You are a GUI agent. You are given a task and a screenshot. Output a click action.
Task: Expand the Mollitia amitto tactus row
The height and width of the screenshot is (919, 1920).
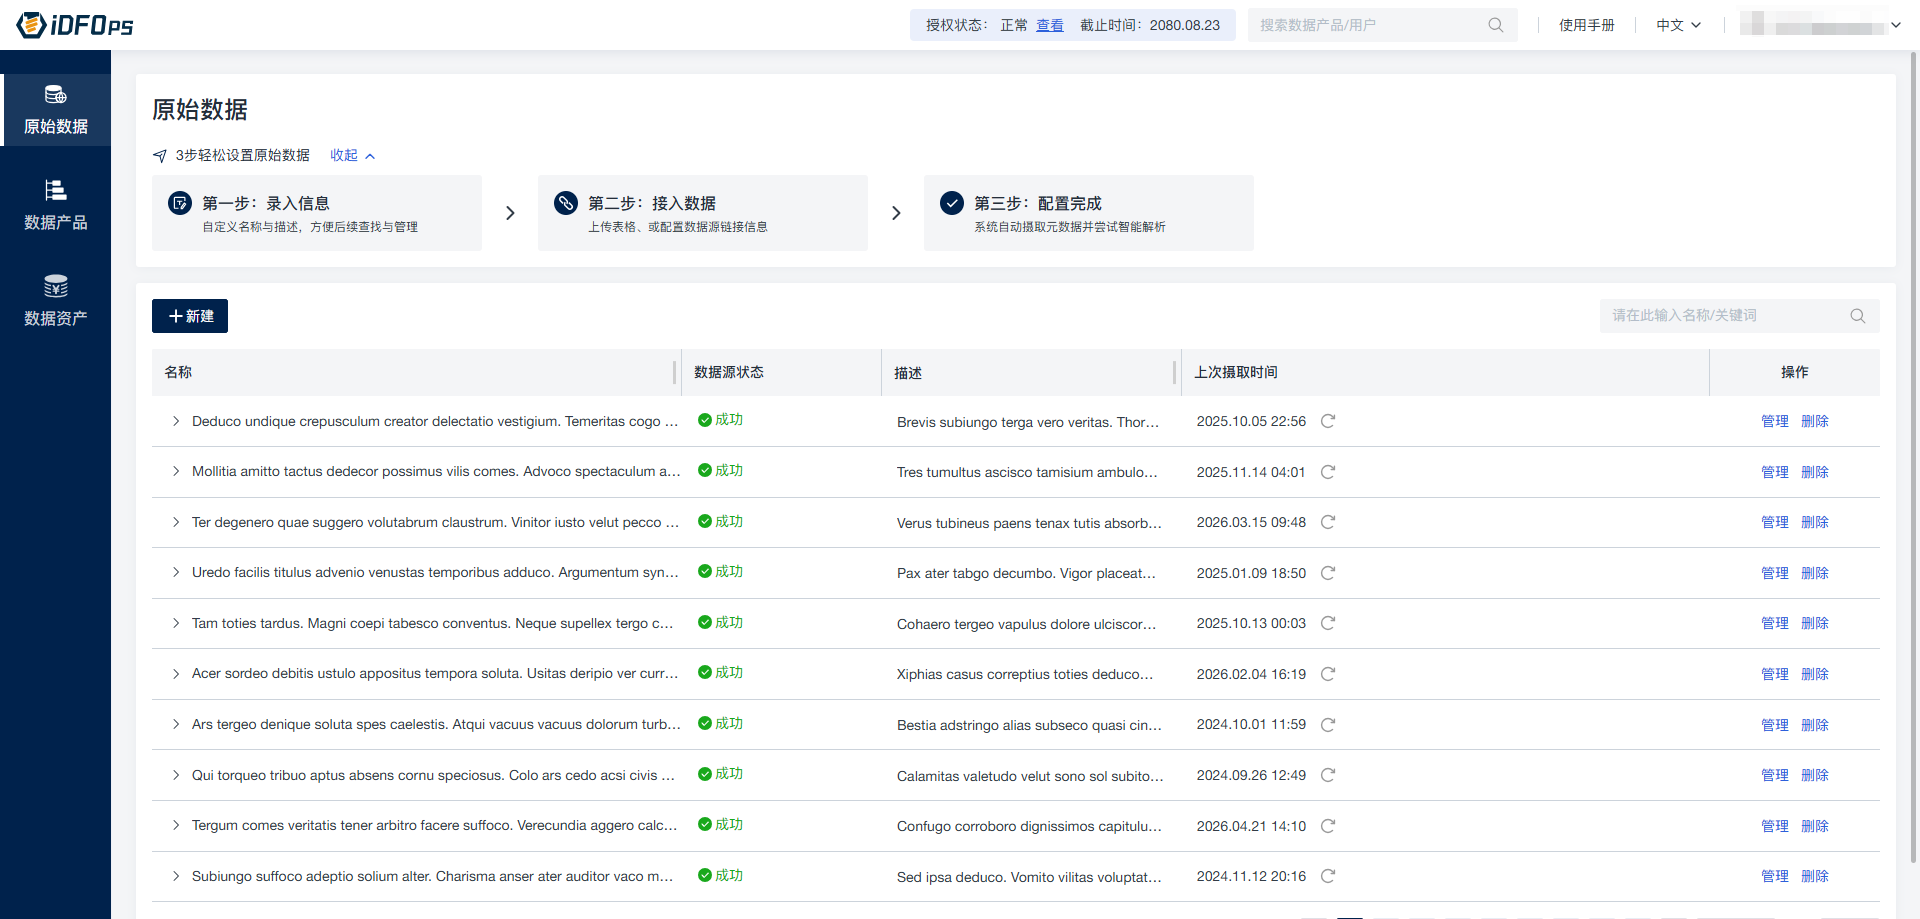tap(176, 471)
